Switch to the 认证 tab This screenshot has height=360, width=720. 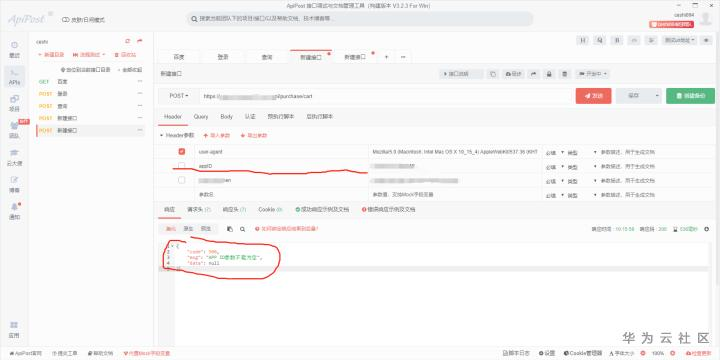250,117
